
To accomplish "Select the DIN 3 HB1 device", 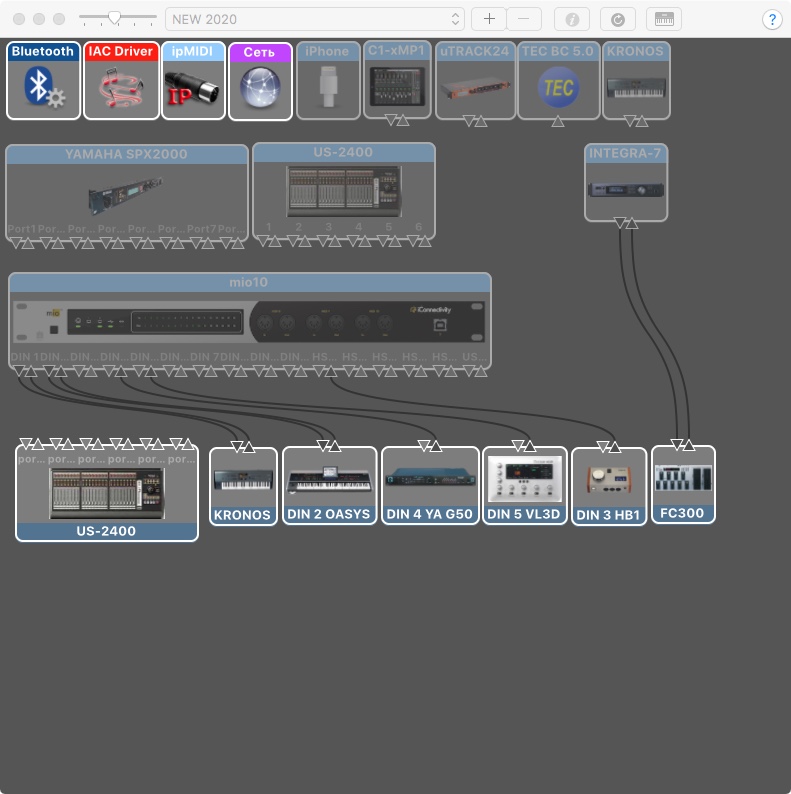I will click(609, 486).
